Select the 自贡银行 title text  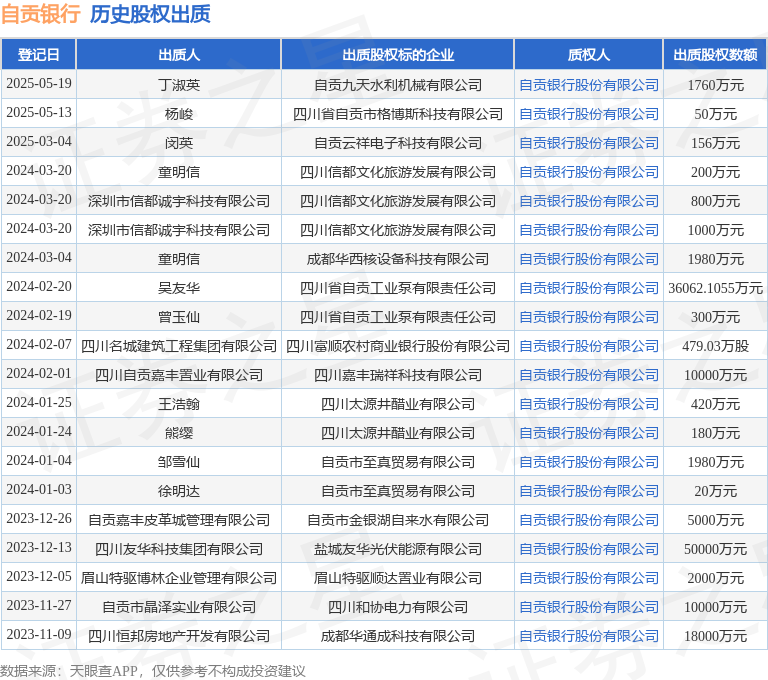41,14
